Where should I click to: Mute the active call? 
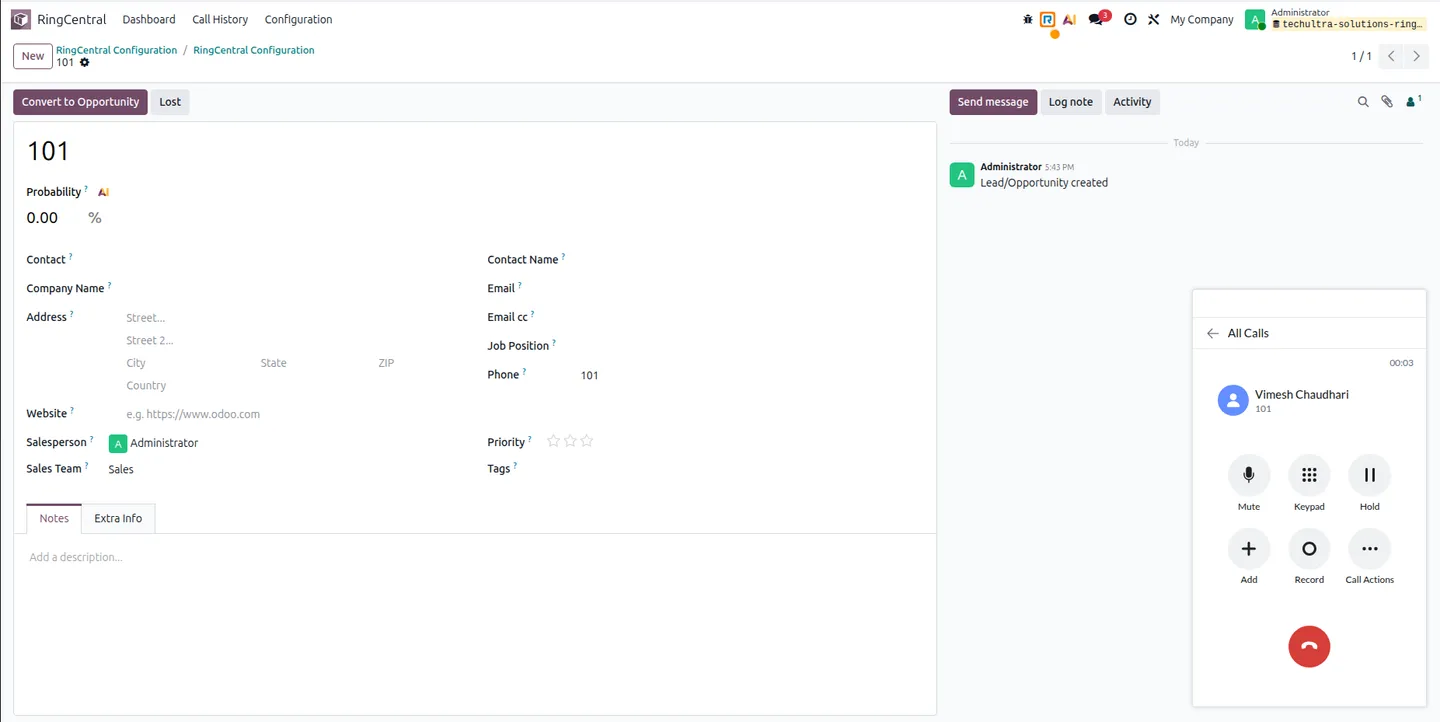(1249, 475)
